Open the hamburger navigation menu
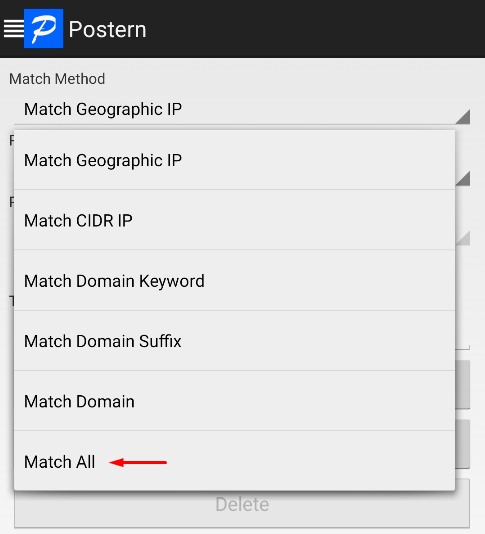 pyautogui.click(x=14, y=29)
